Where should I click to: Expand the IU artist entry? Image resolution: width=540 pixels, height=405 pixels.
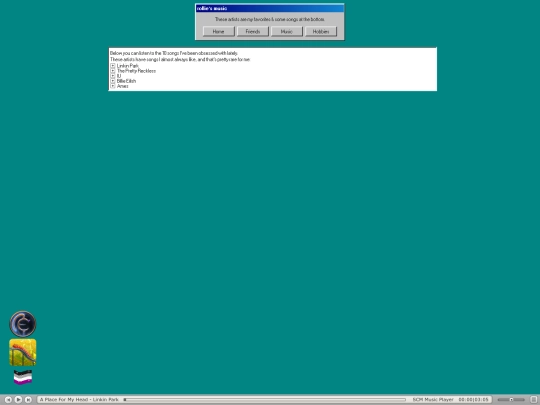(x=113, y=76)
